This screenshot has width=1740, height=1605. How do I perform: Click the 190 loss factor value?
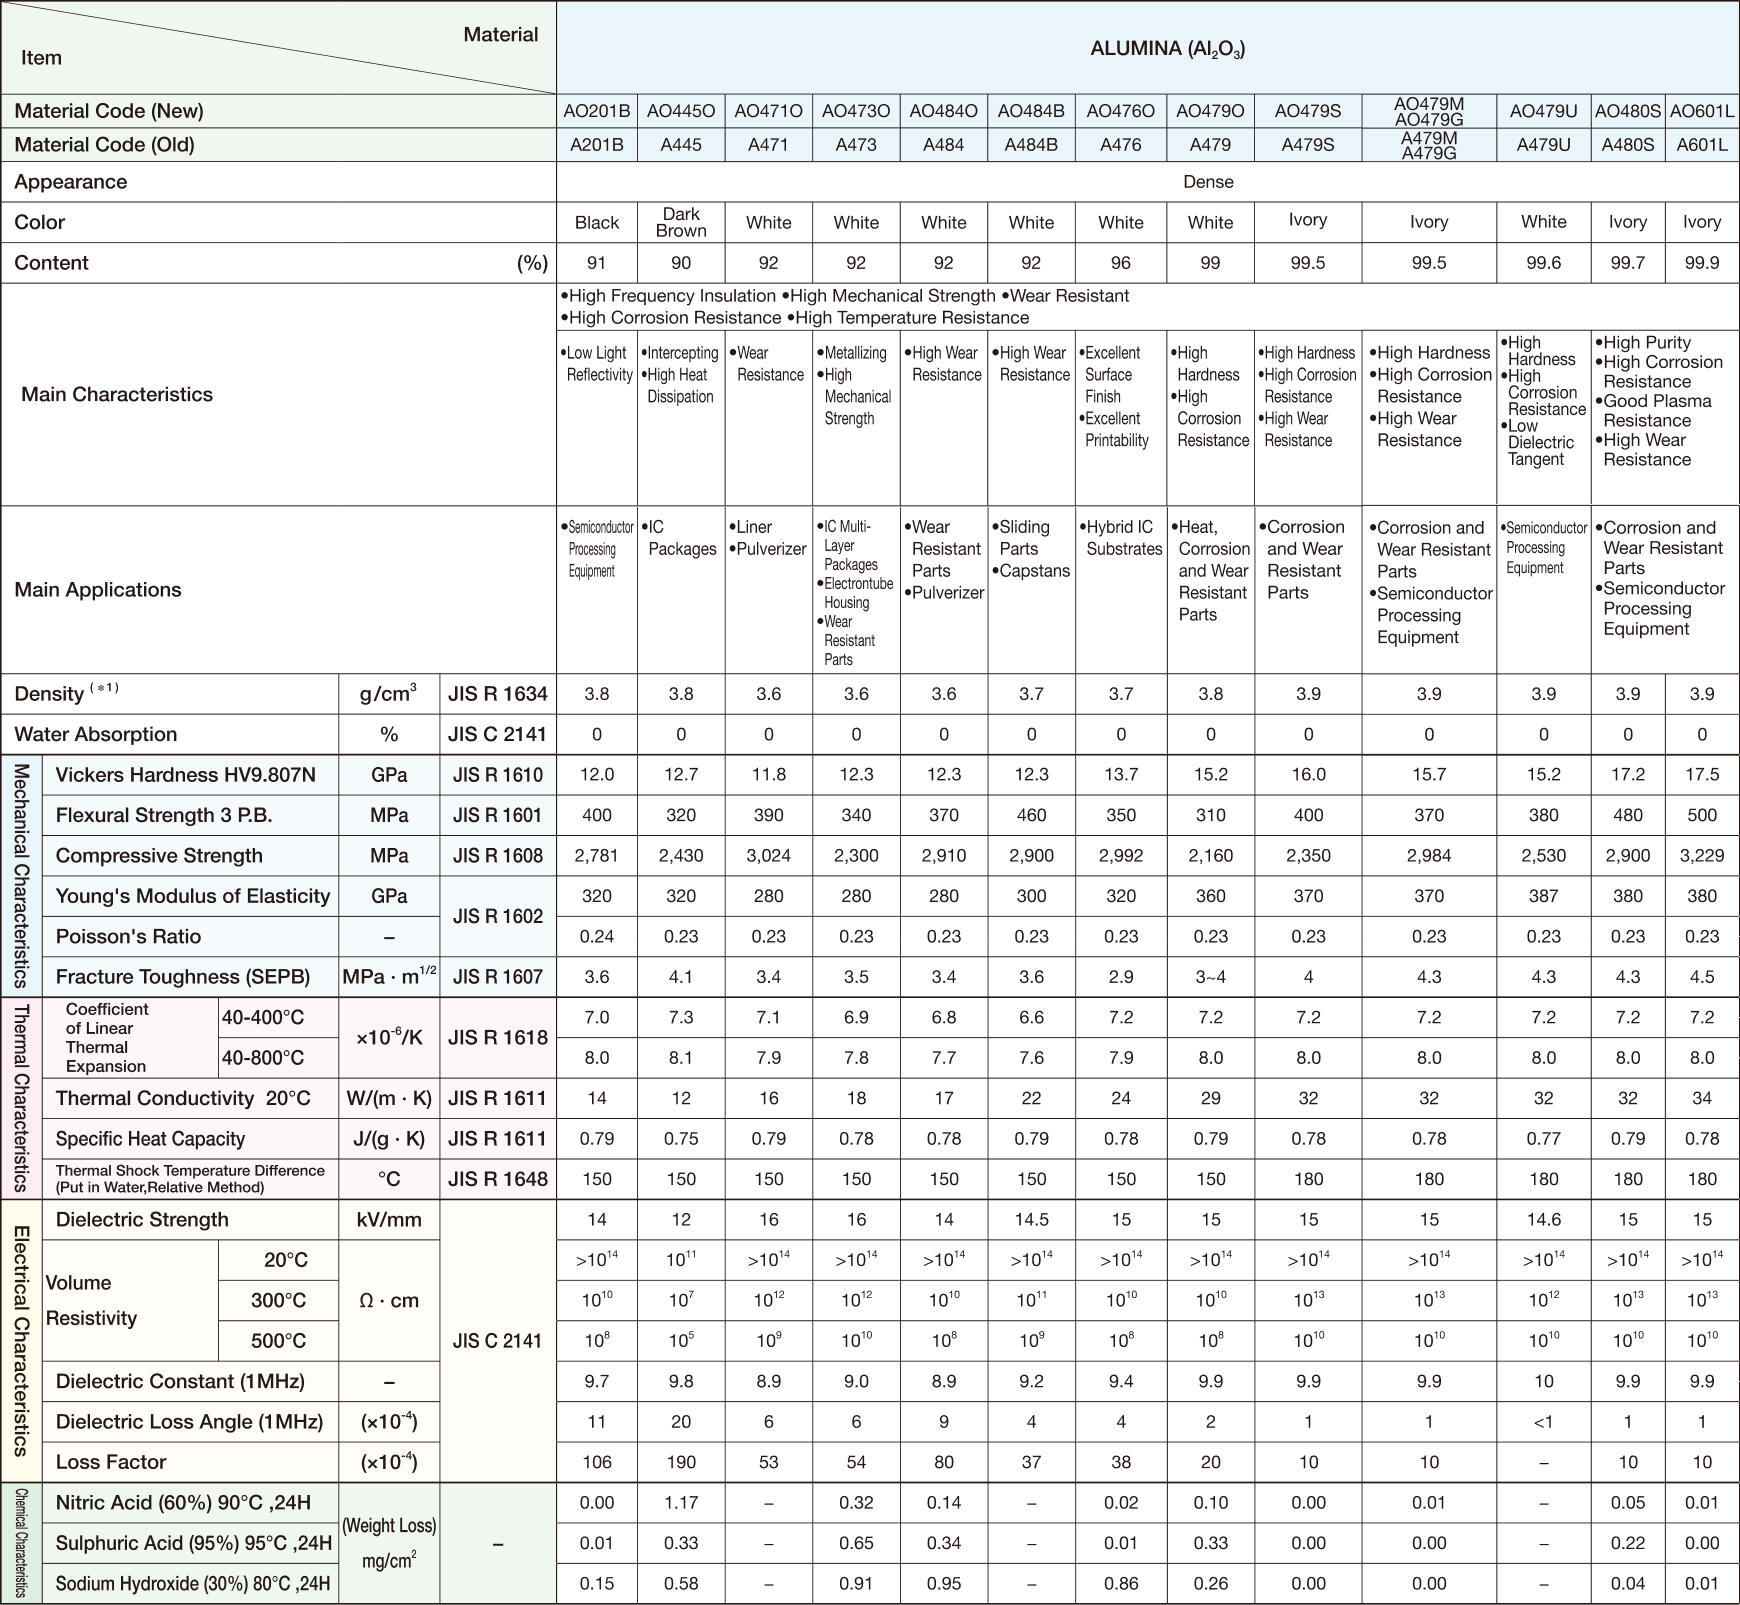(681, 1462)
